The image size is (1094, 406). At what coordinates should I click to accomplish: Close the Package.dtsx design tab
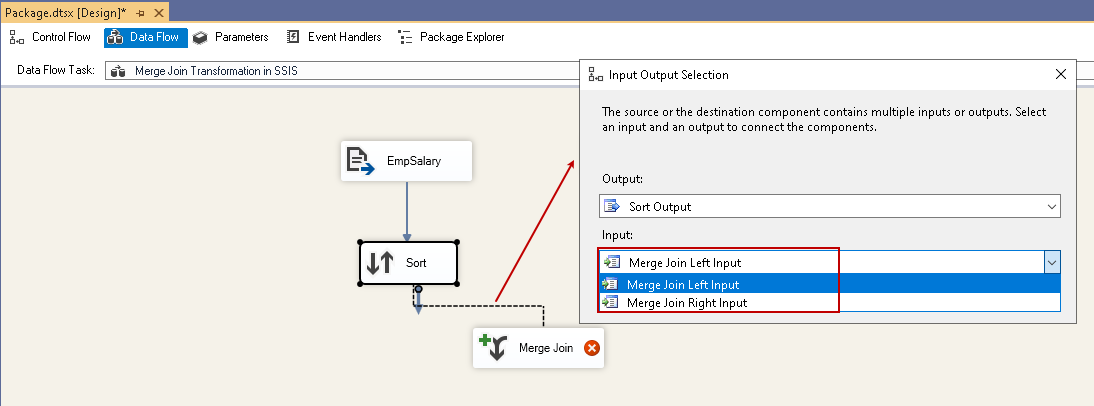160,12
